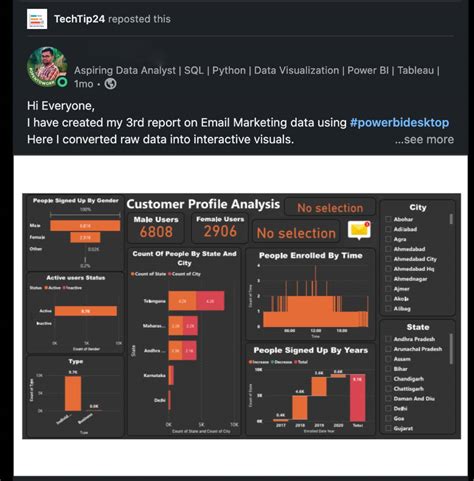Check the Agra city checkbox
The height and width of the screenshot is (481, 474).
pyautogui.click(x=388, y=239)
